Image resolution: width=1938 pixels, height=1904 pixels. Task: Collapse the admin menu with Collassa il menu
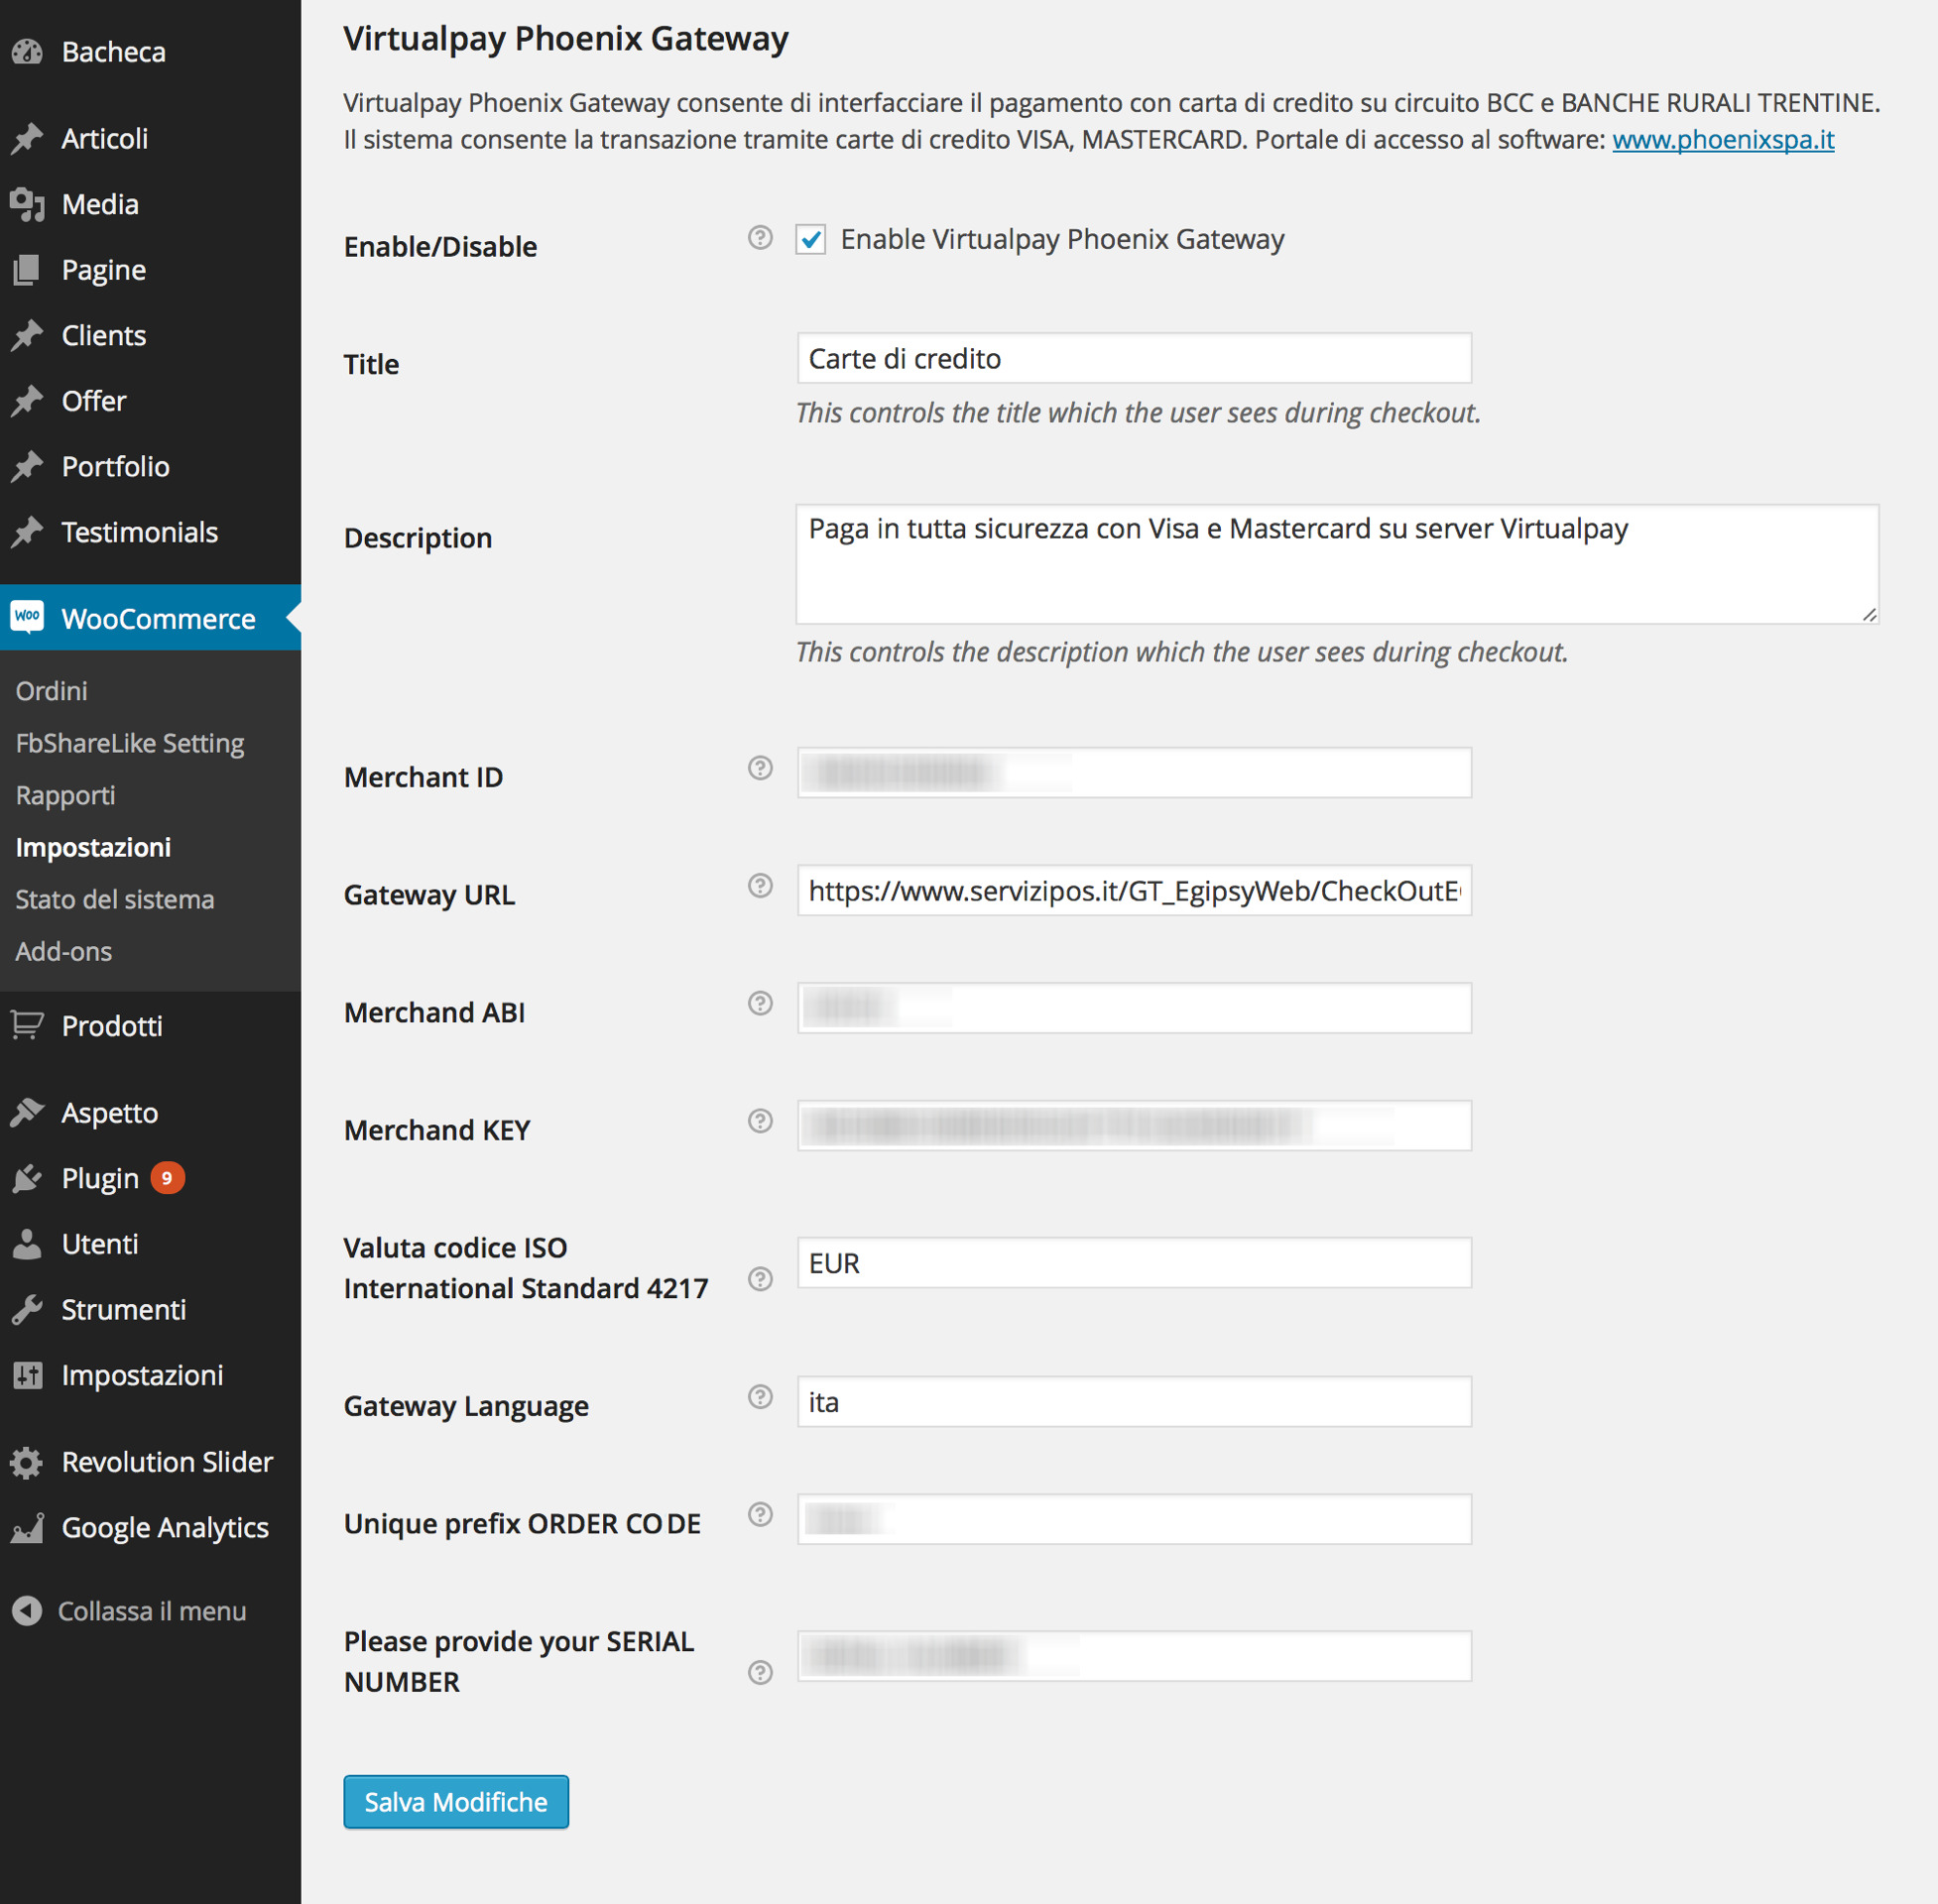[130, 1611]
